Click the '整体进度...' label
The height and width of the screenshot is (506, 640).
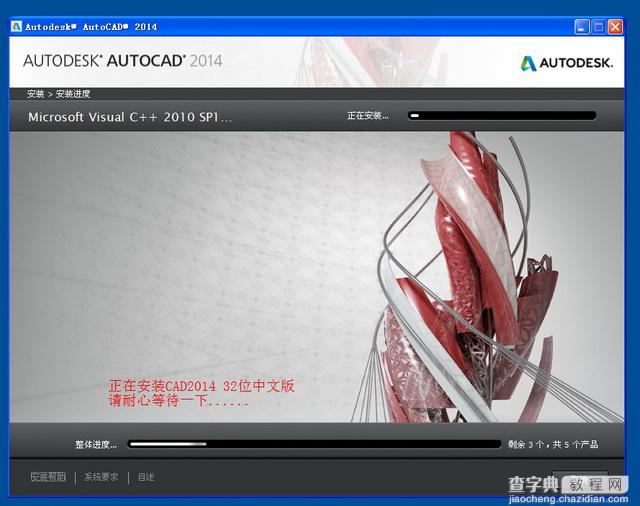[x=96, y=444]
